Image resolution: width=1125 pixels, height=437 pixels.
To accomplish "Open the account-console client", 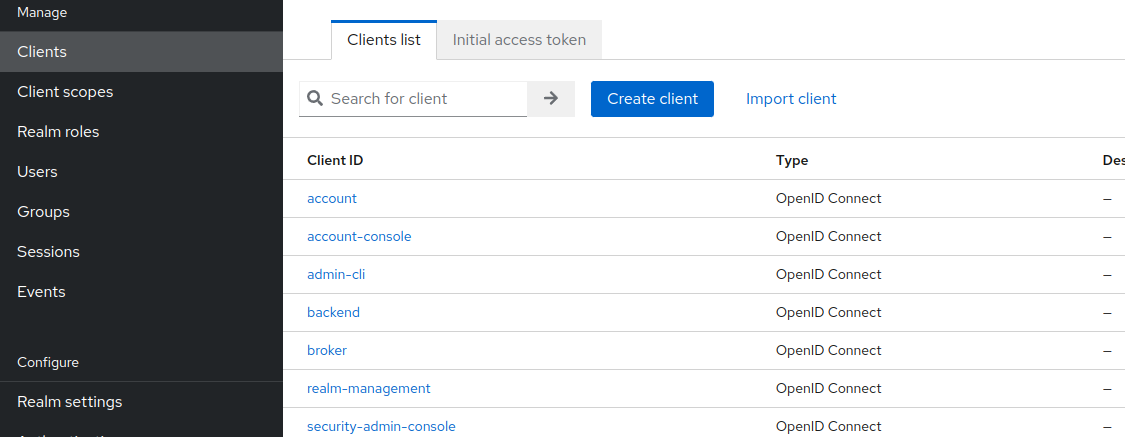I will pyautogui.click(x=359, y=237).
